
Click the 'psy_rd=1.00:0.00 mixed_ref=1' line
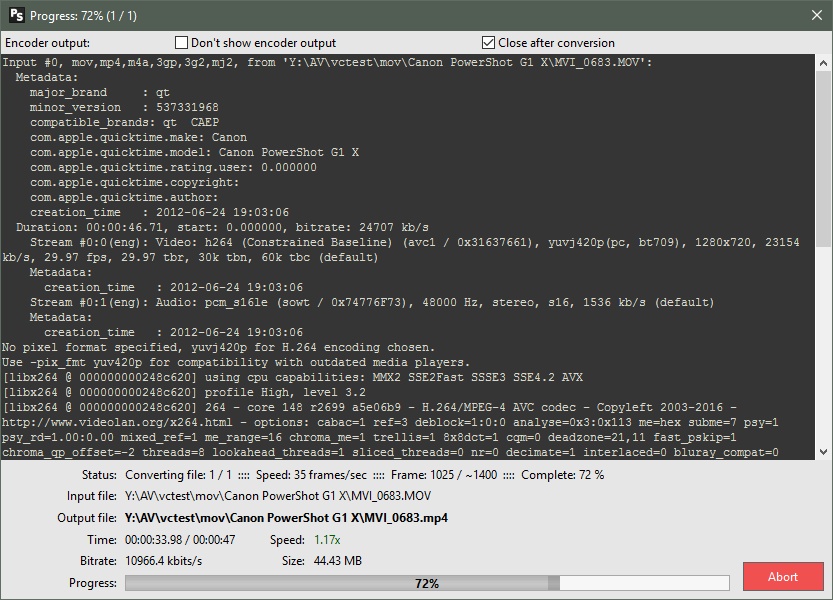[369, 437]
